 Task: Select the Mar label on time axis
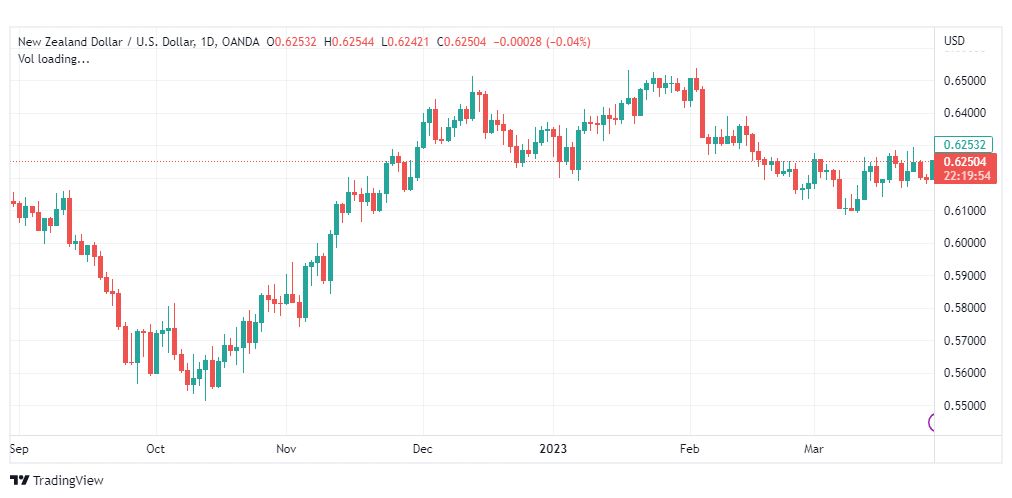coord(813,448)
